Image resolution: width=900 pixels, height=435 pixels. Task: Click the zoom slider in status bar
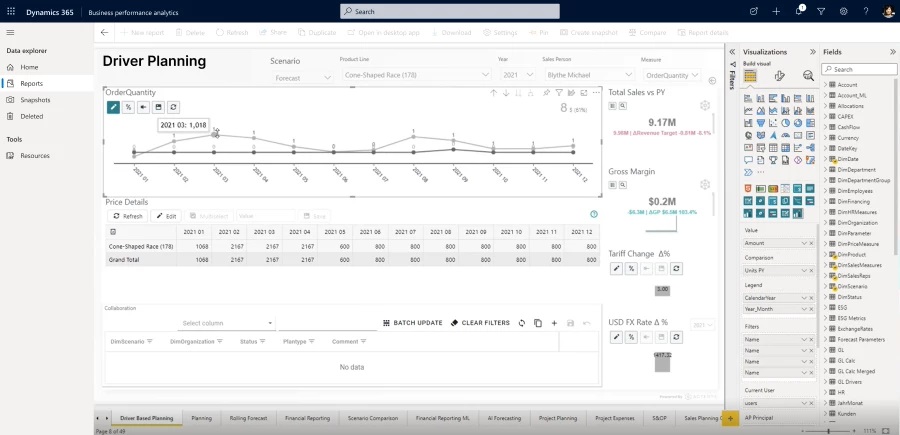pyautogui.click(x=830, y=430)
